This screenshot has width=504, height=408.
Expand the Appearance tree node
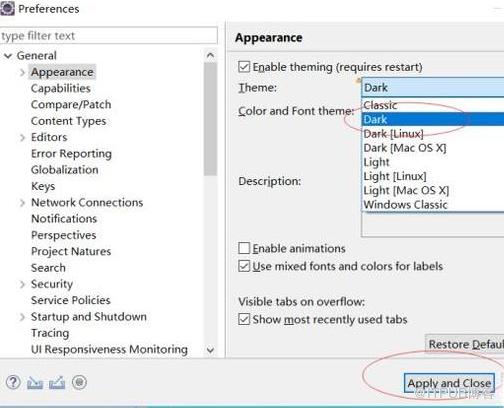22,72
